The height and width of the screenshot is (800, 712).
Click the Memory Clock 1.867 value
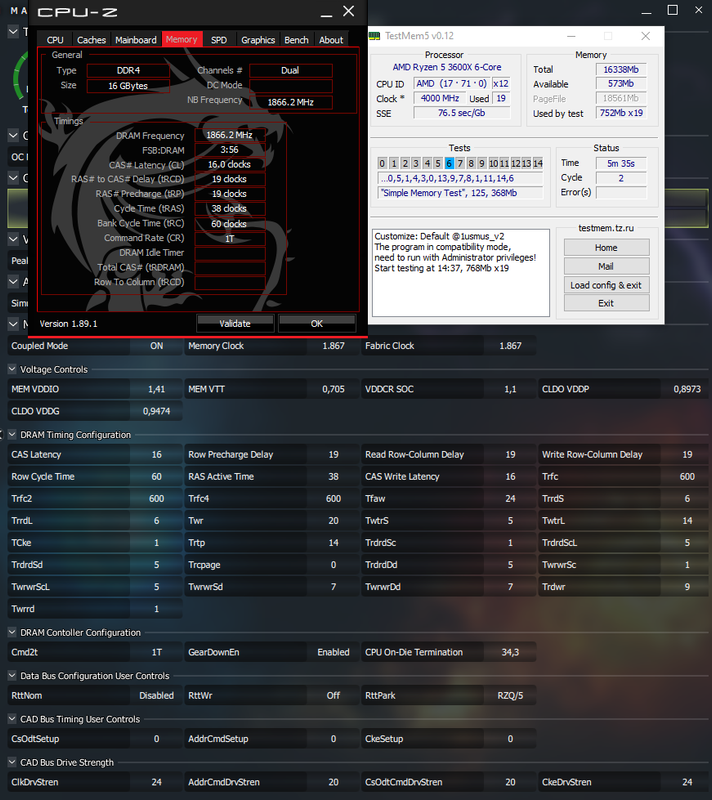click(333, 346)
